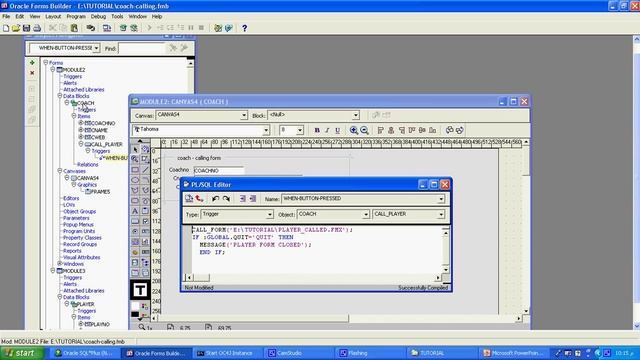
Task: Select the Checkbox item tool in palette
Action: click(x=145, y=221)
